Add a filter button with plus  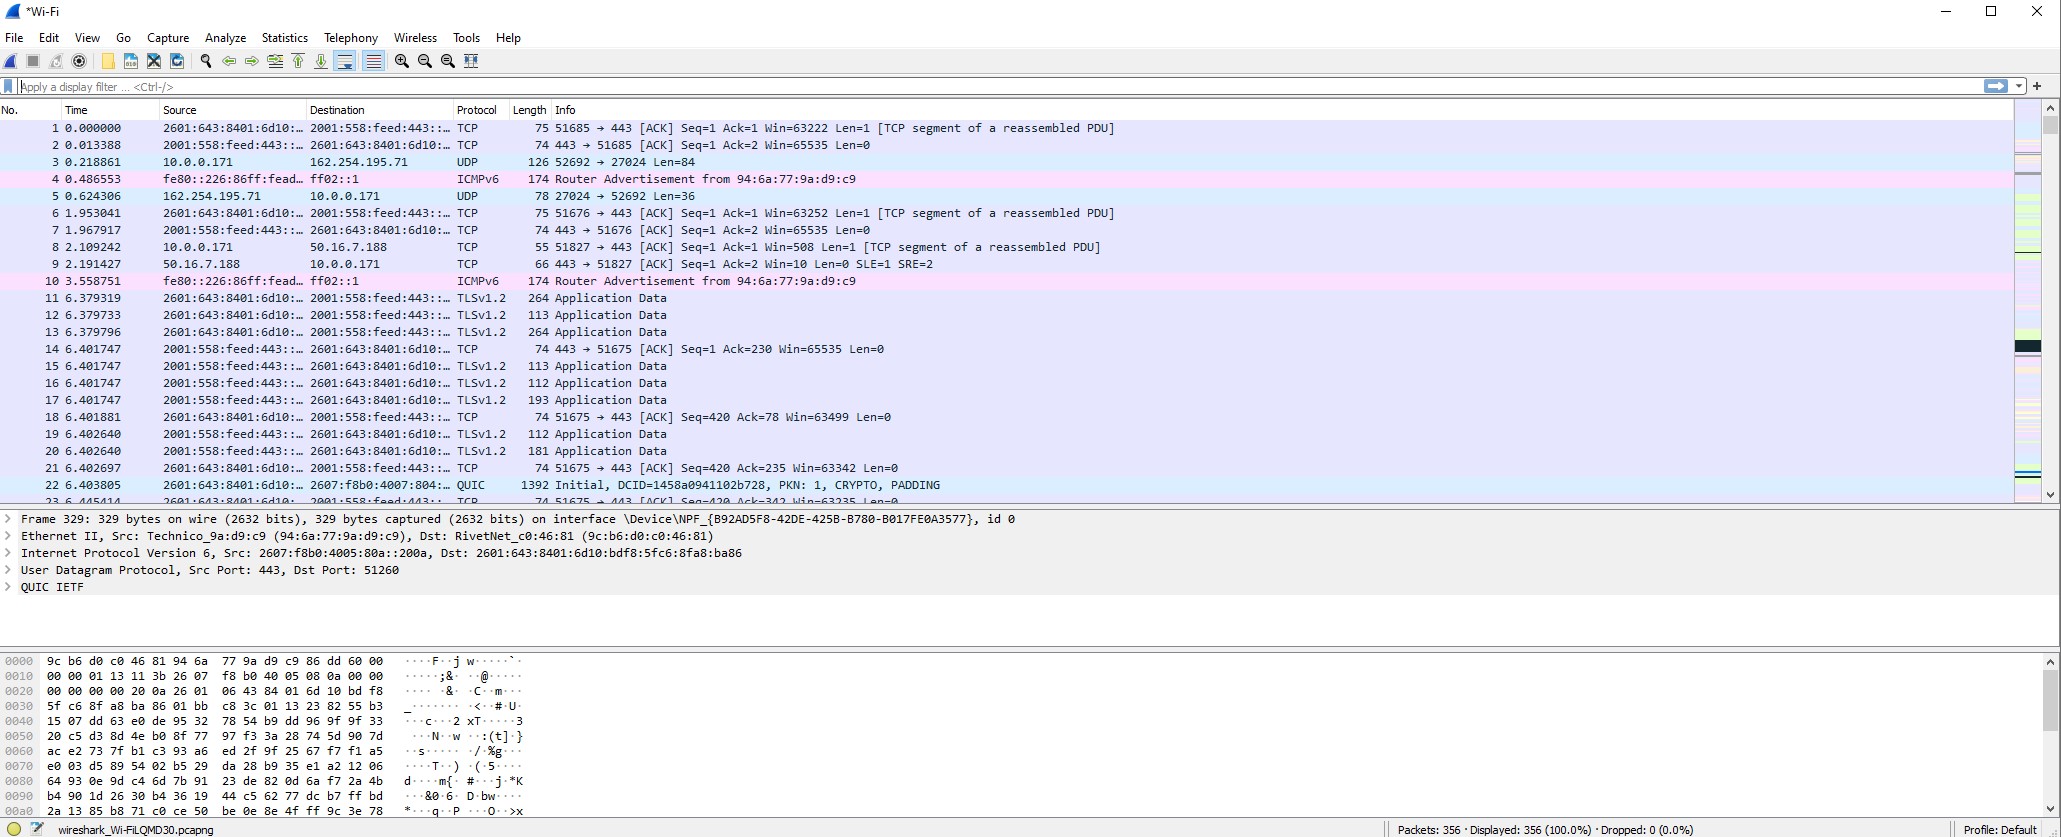pyautogui.click(x=2037, y=86)
